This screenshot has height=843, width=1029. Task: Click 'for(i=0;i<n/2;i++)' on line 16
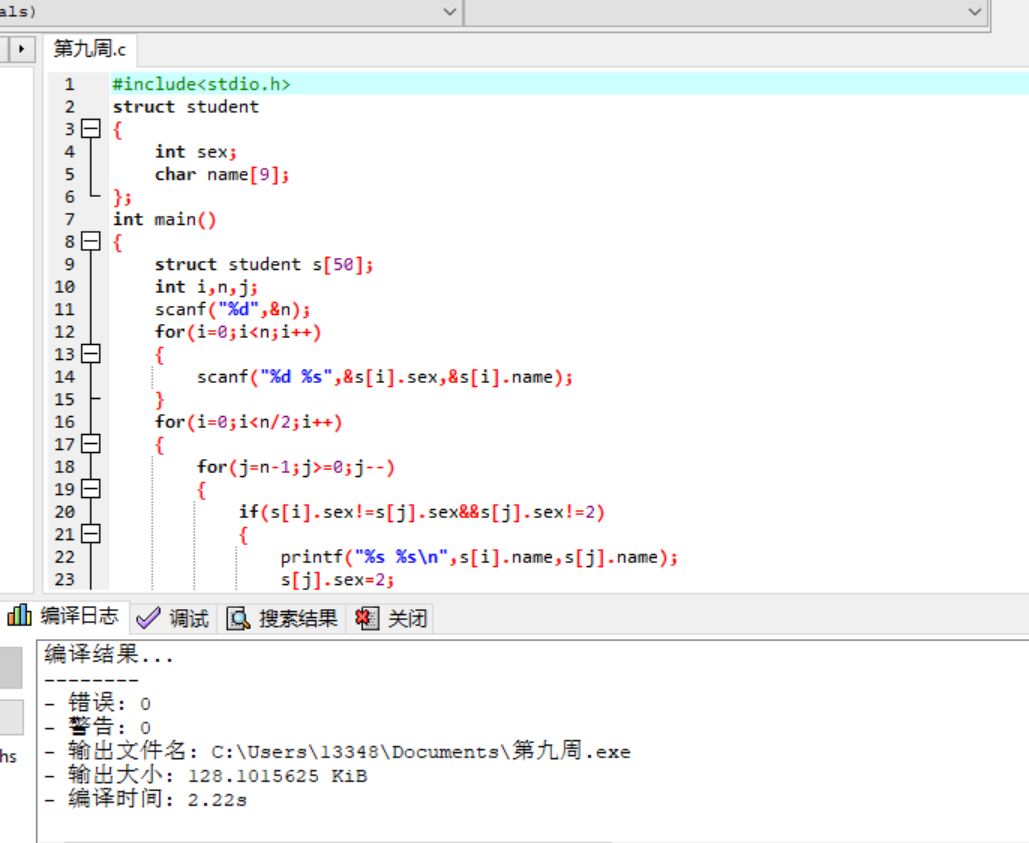pos(248,422)
